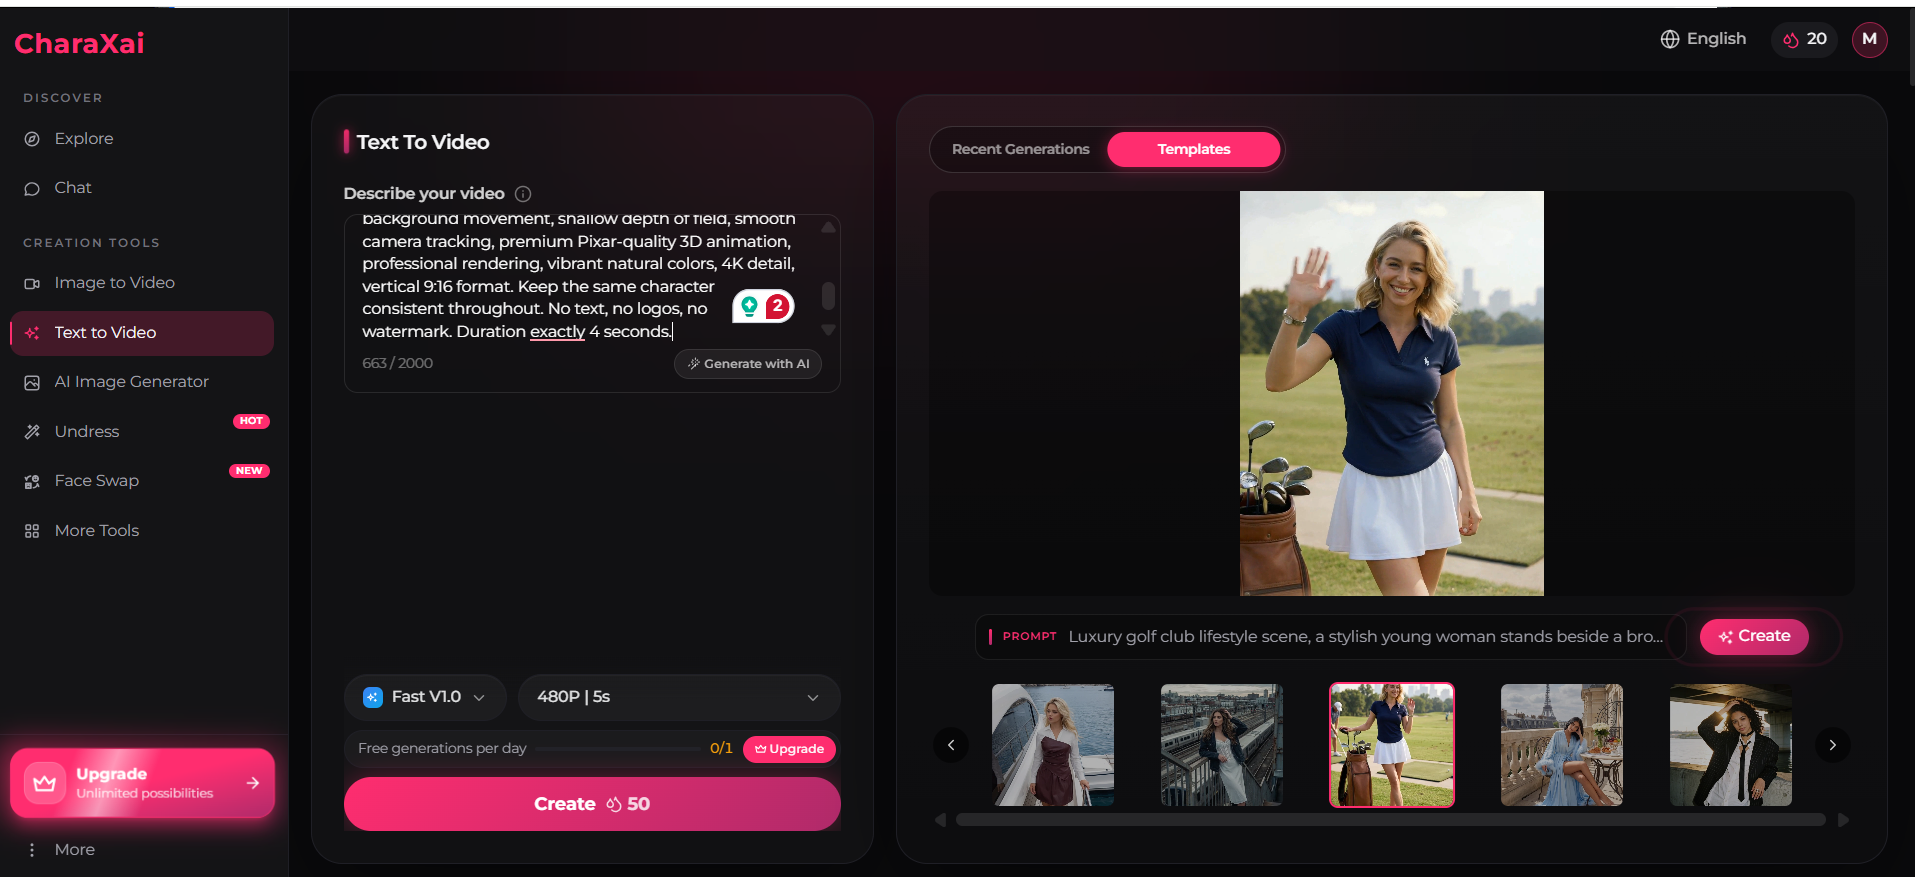Click the underlined word 'exactly' in the prompt
Viewport: 1915px width, 877px height.
pos(557,332)
